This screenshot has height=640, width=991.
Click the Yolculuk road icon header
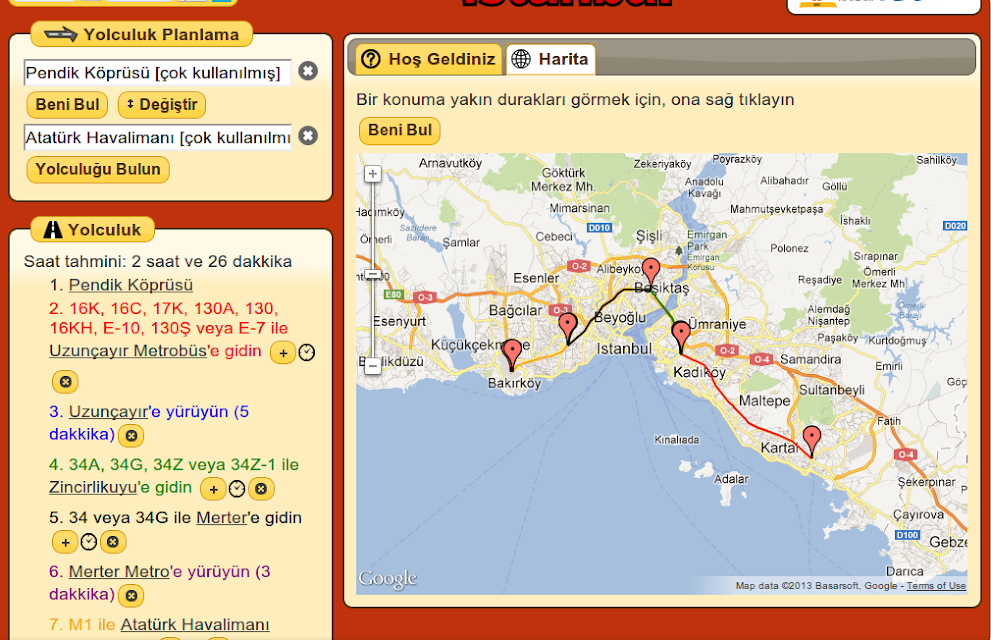93,229
